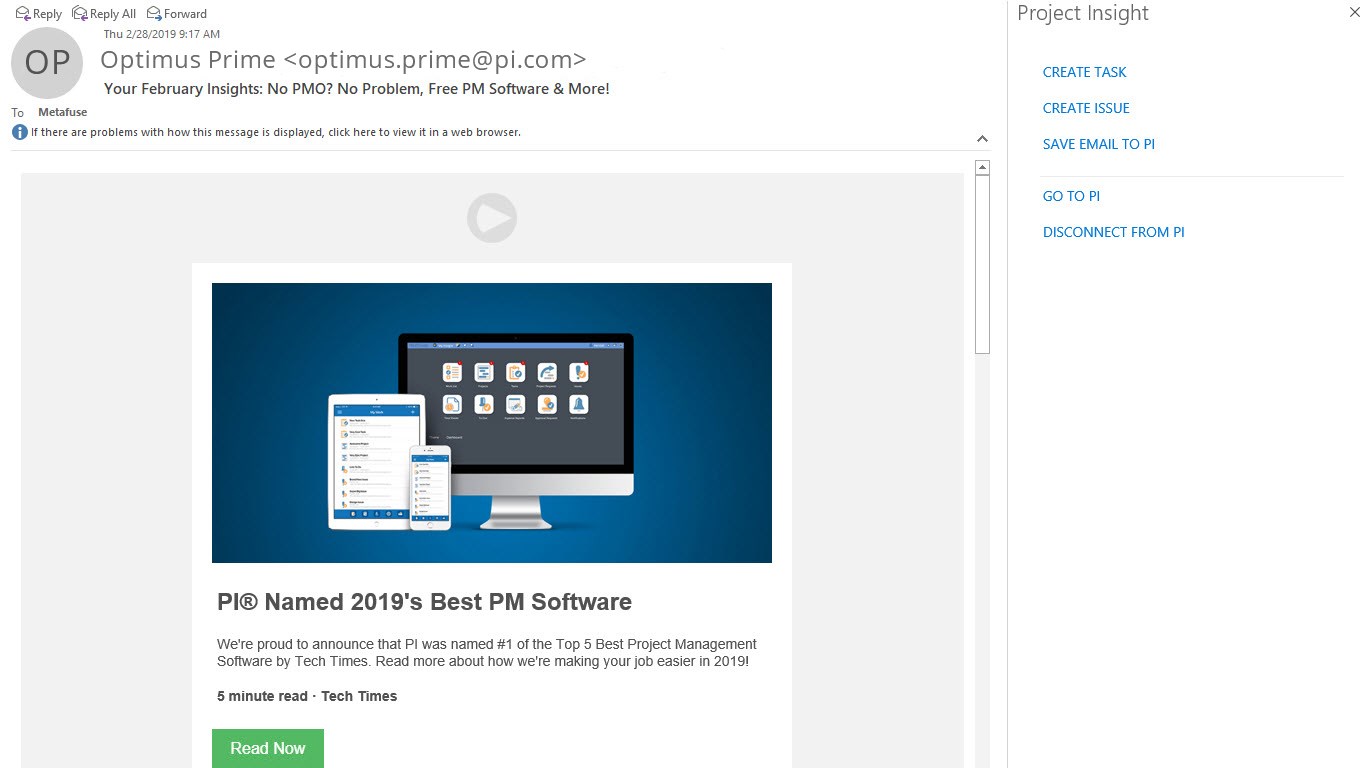
Task: Click the info icon beside display problems message
Action: click(20, 132)
